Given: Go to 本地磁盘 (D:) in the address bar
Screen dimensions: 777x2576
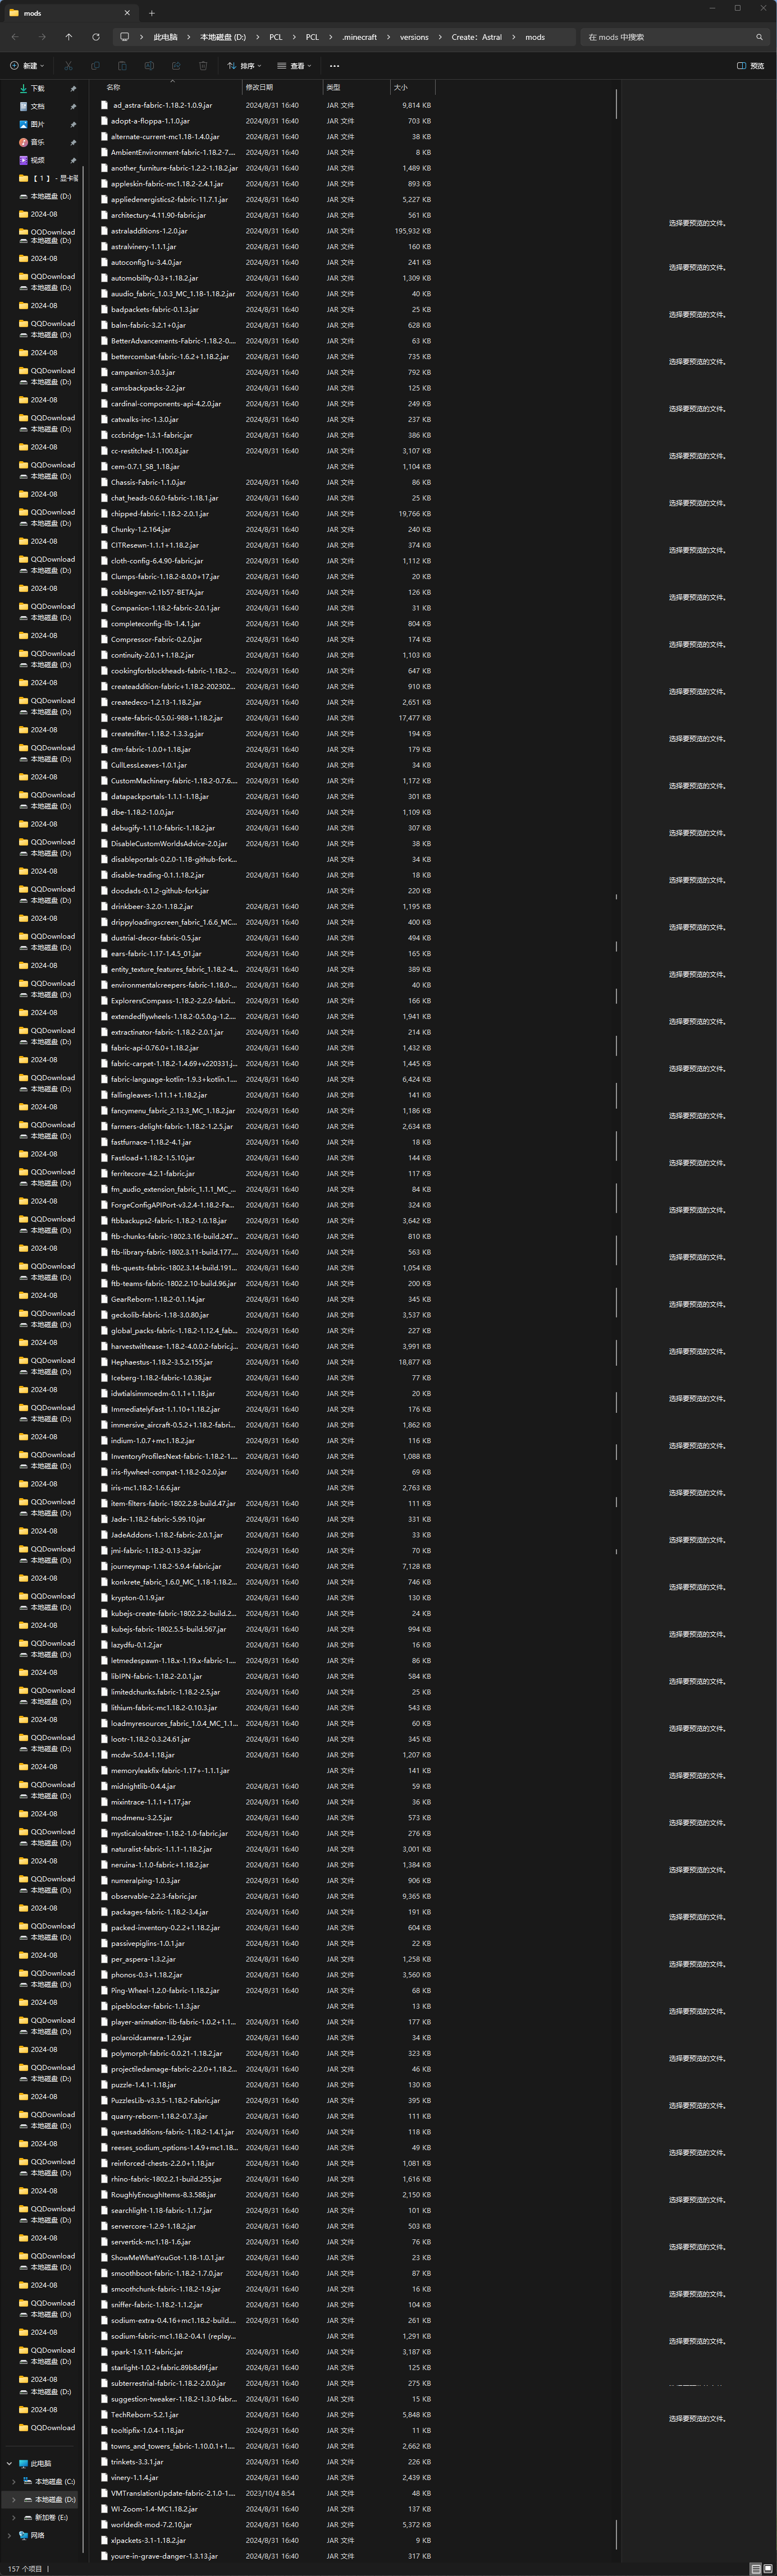Looking at the screenshot, I should [222, 37].
